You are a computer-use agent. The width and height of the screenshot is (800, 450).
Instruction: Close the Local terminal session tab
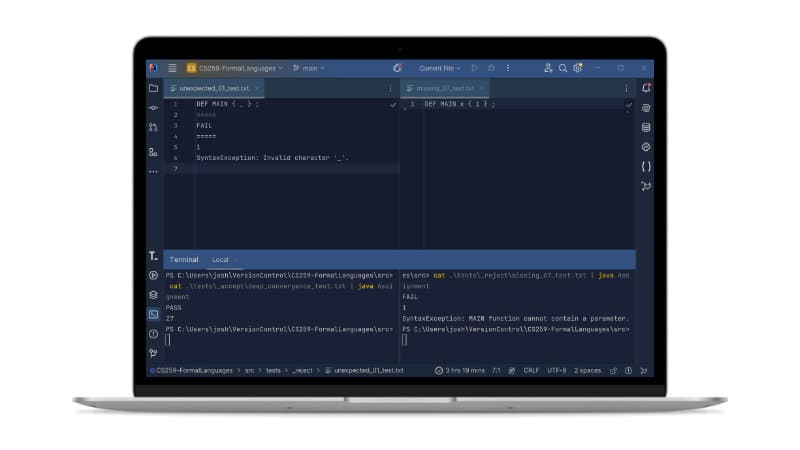tap(236, 260)
